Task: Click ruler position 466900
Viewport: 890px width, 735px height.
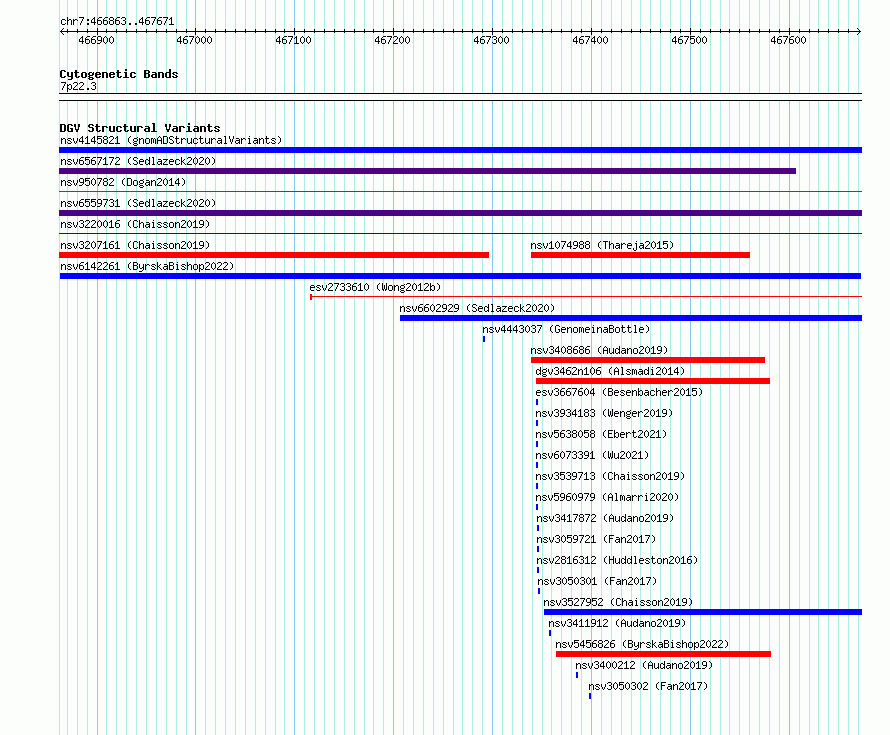Action: 96,40
